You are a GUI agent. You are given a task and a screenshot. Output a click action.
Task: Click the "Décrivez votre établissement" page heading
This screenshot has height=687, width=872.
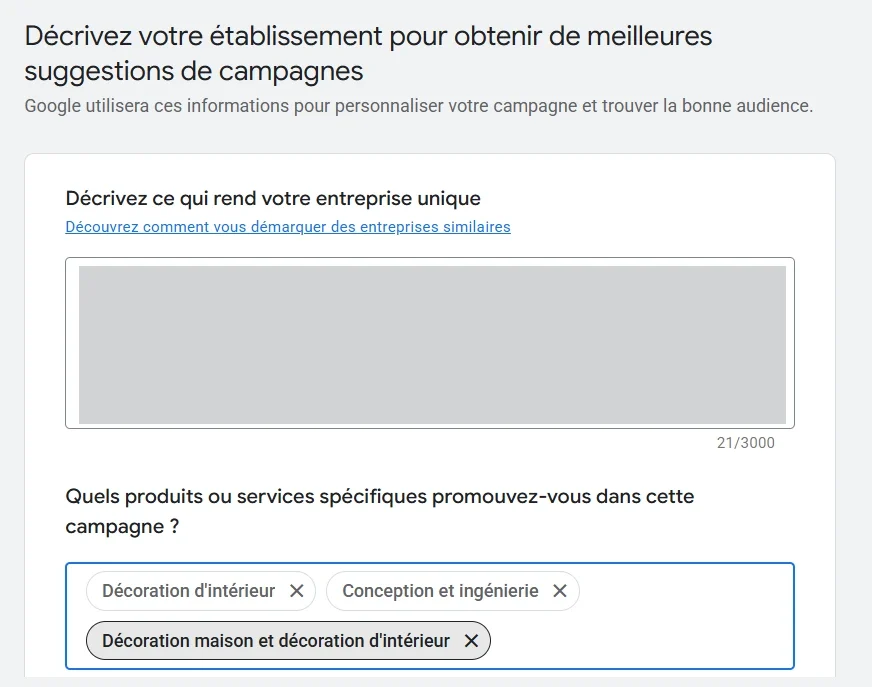coord(368,37)
